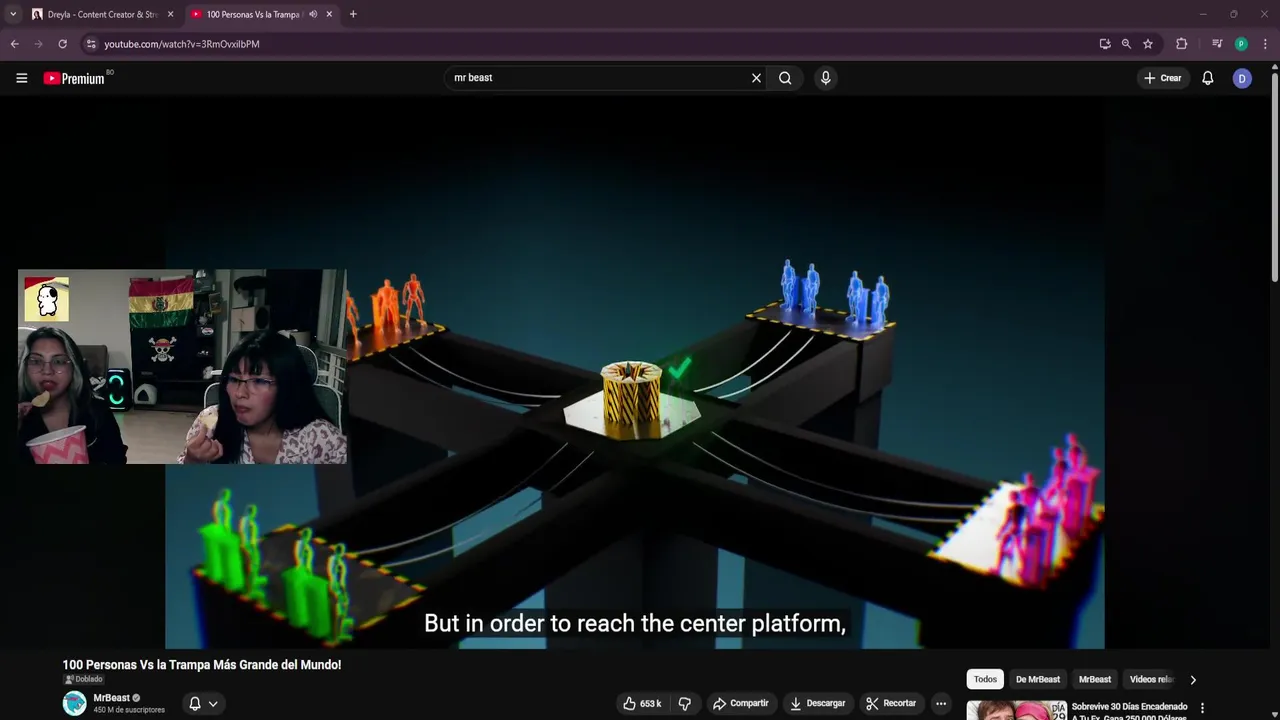Open subscription notification bell dropdown
The width and height of the screenshot is (1280, 720).
(203, 703)
